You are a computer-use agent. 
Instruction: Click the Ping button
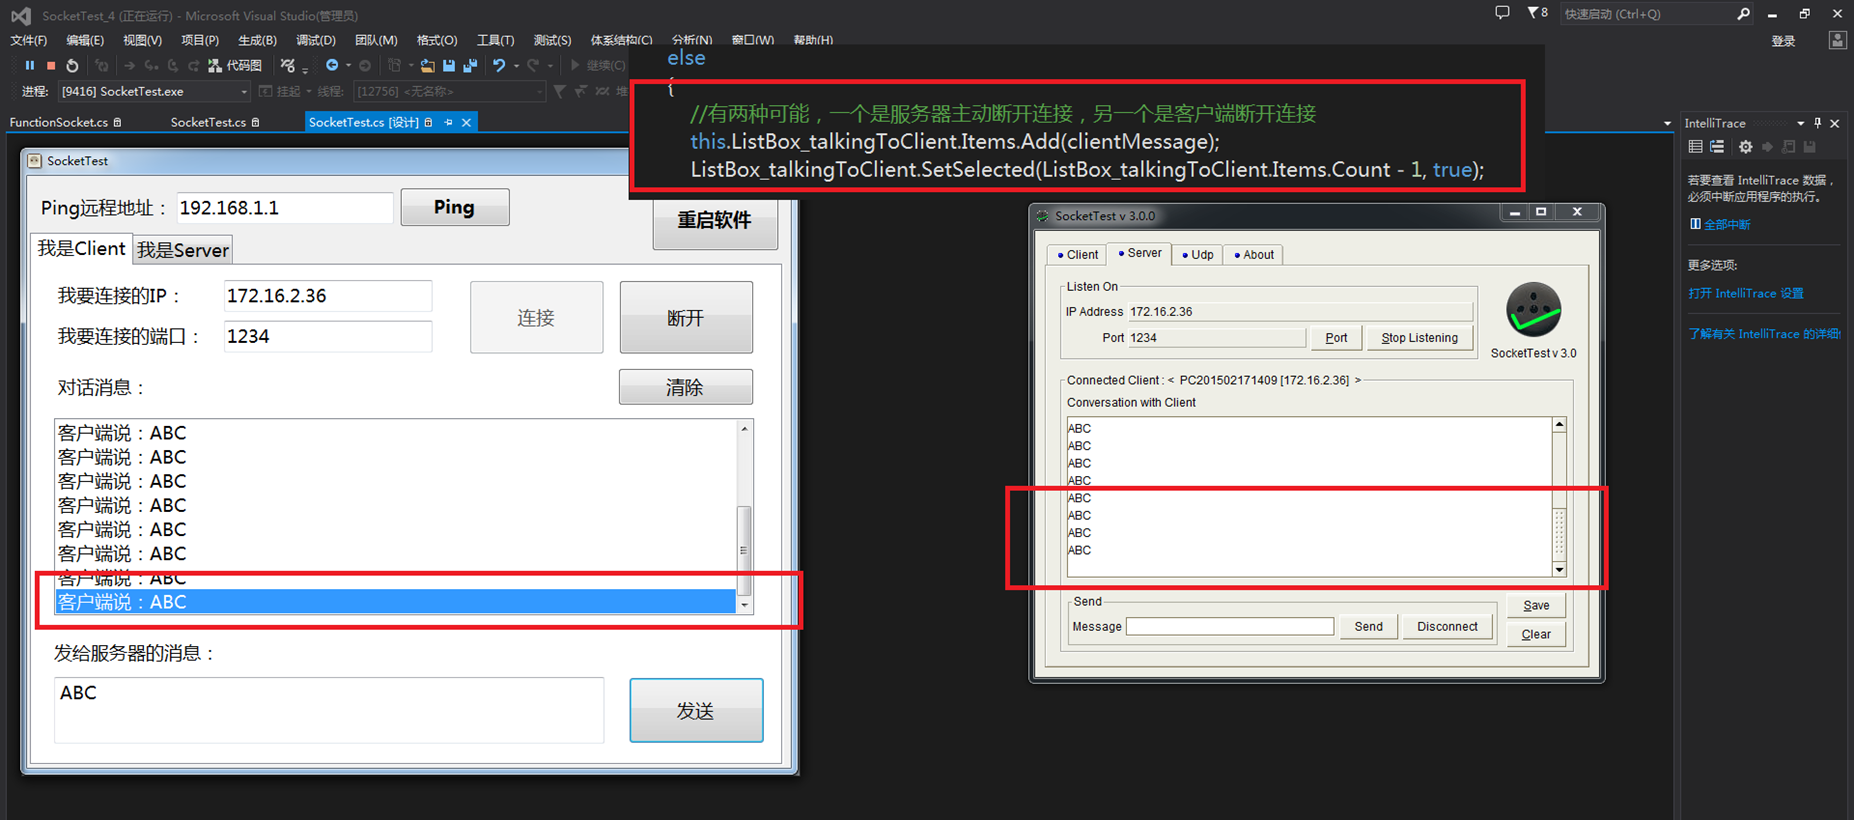click(455, 207)
